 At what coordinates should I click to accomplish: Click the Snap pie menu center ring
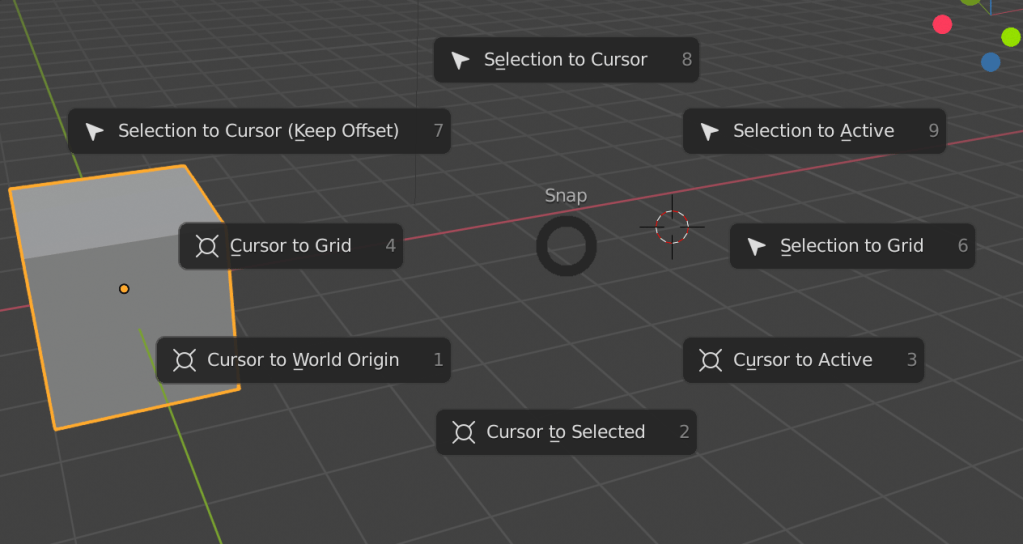pos(566,247)
